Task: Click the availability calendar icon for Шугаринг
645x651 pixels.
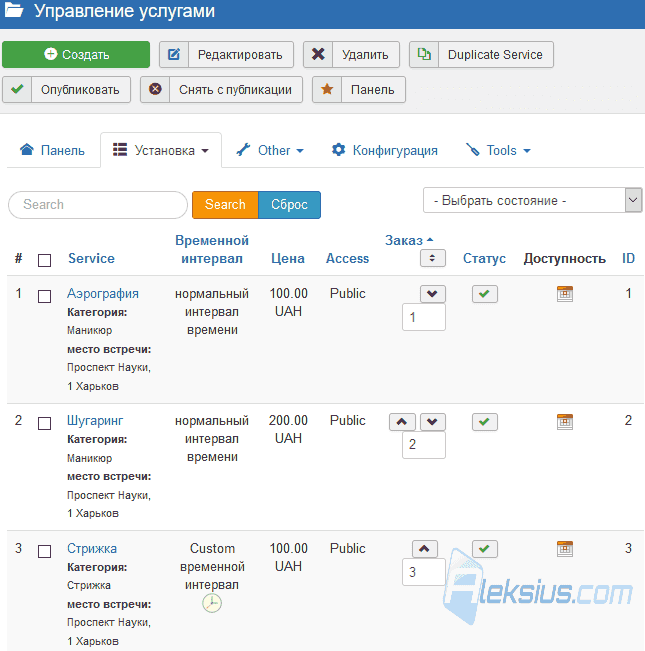Action: [x=564, y=422]
